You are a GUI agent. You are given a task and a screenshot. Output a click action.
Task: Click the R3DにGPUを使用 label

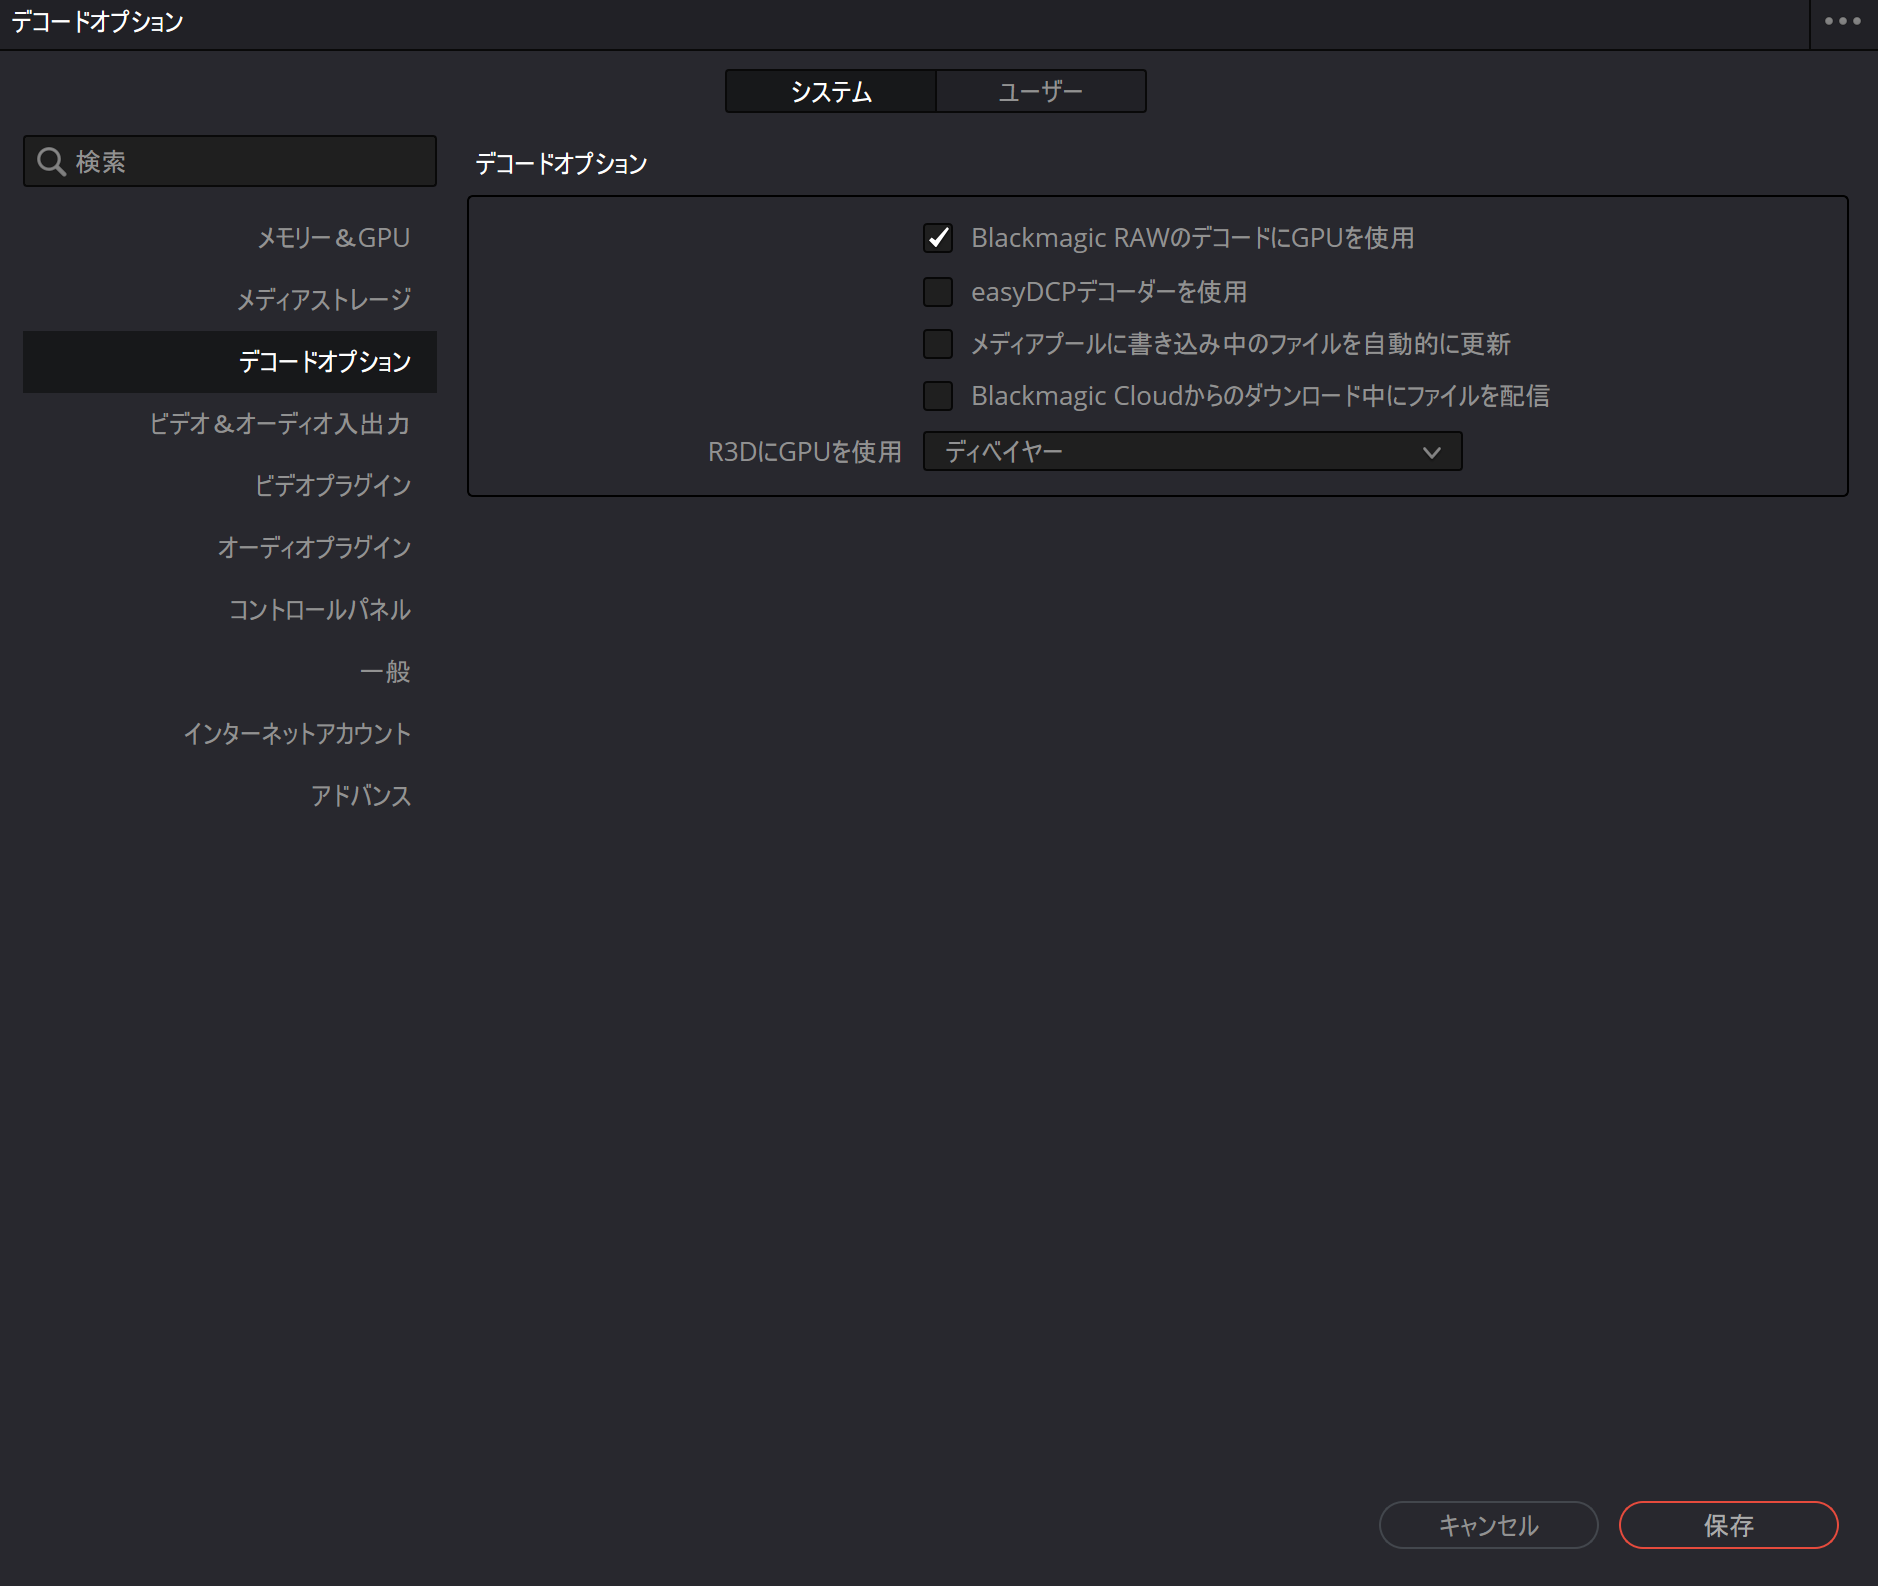[x=804, y=452]
